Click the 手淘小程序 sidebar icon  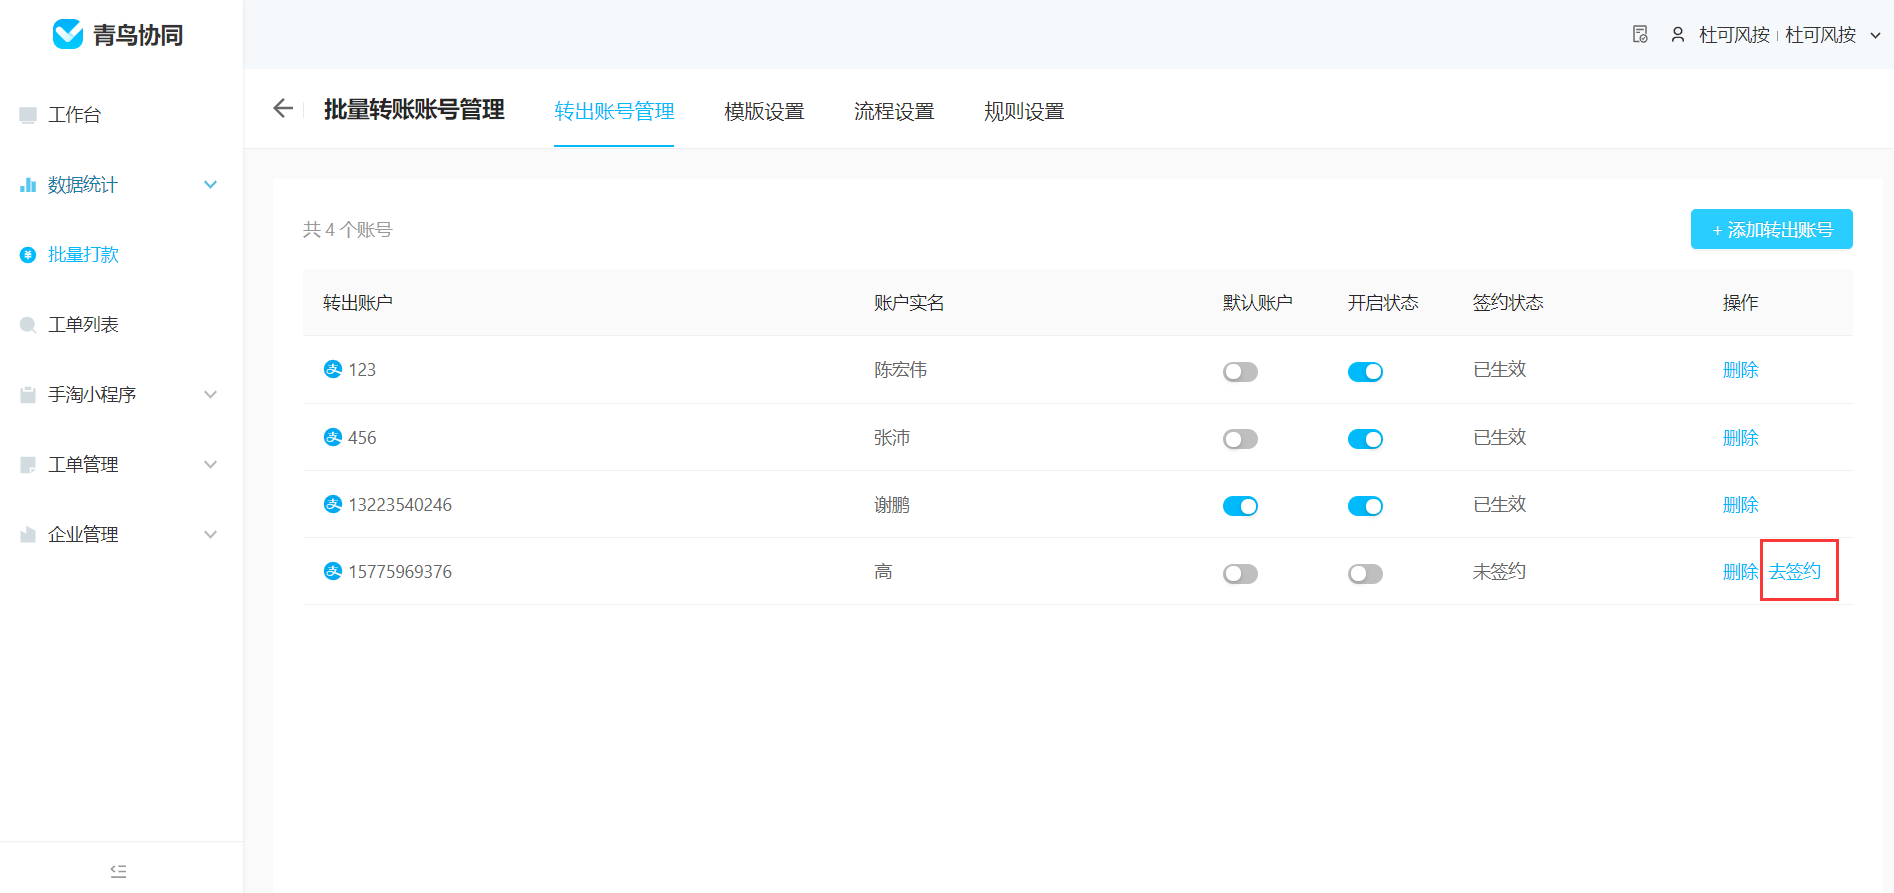point(28,395)
